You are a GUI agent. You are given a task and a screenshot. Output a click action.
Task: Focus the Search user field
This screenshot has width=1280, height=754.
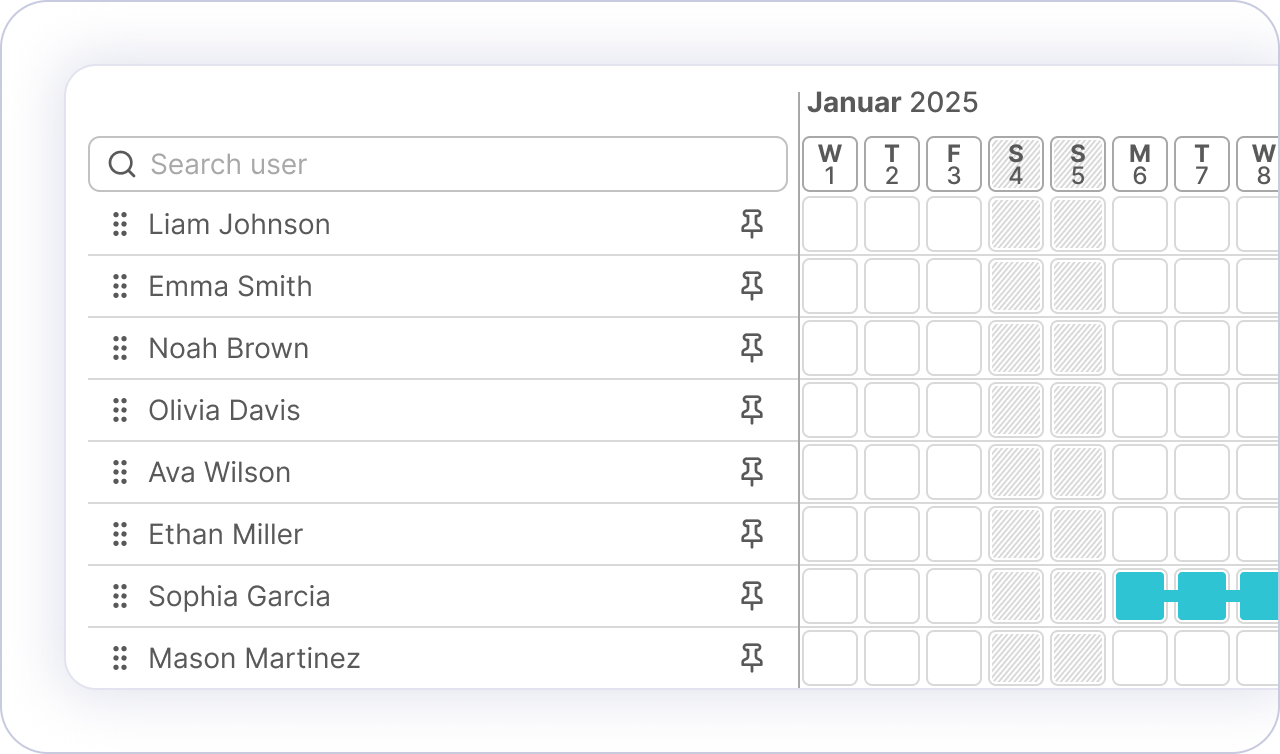[x=450, y=164]
